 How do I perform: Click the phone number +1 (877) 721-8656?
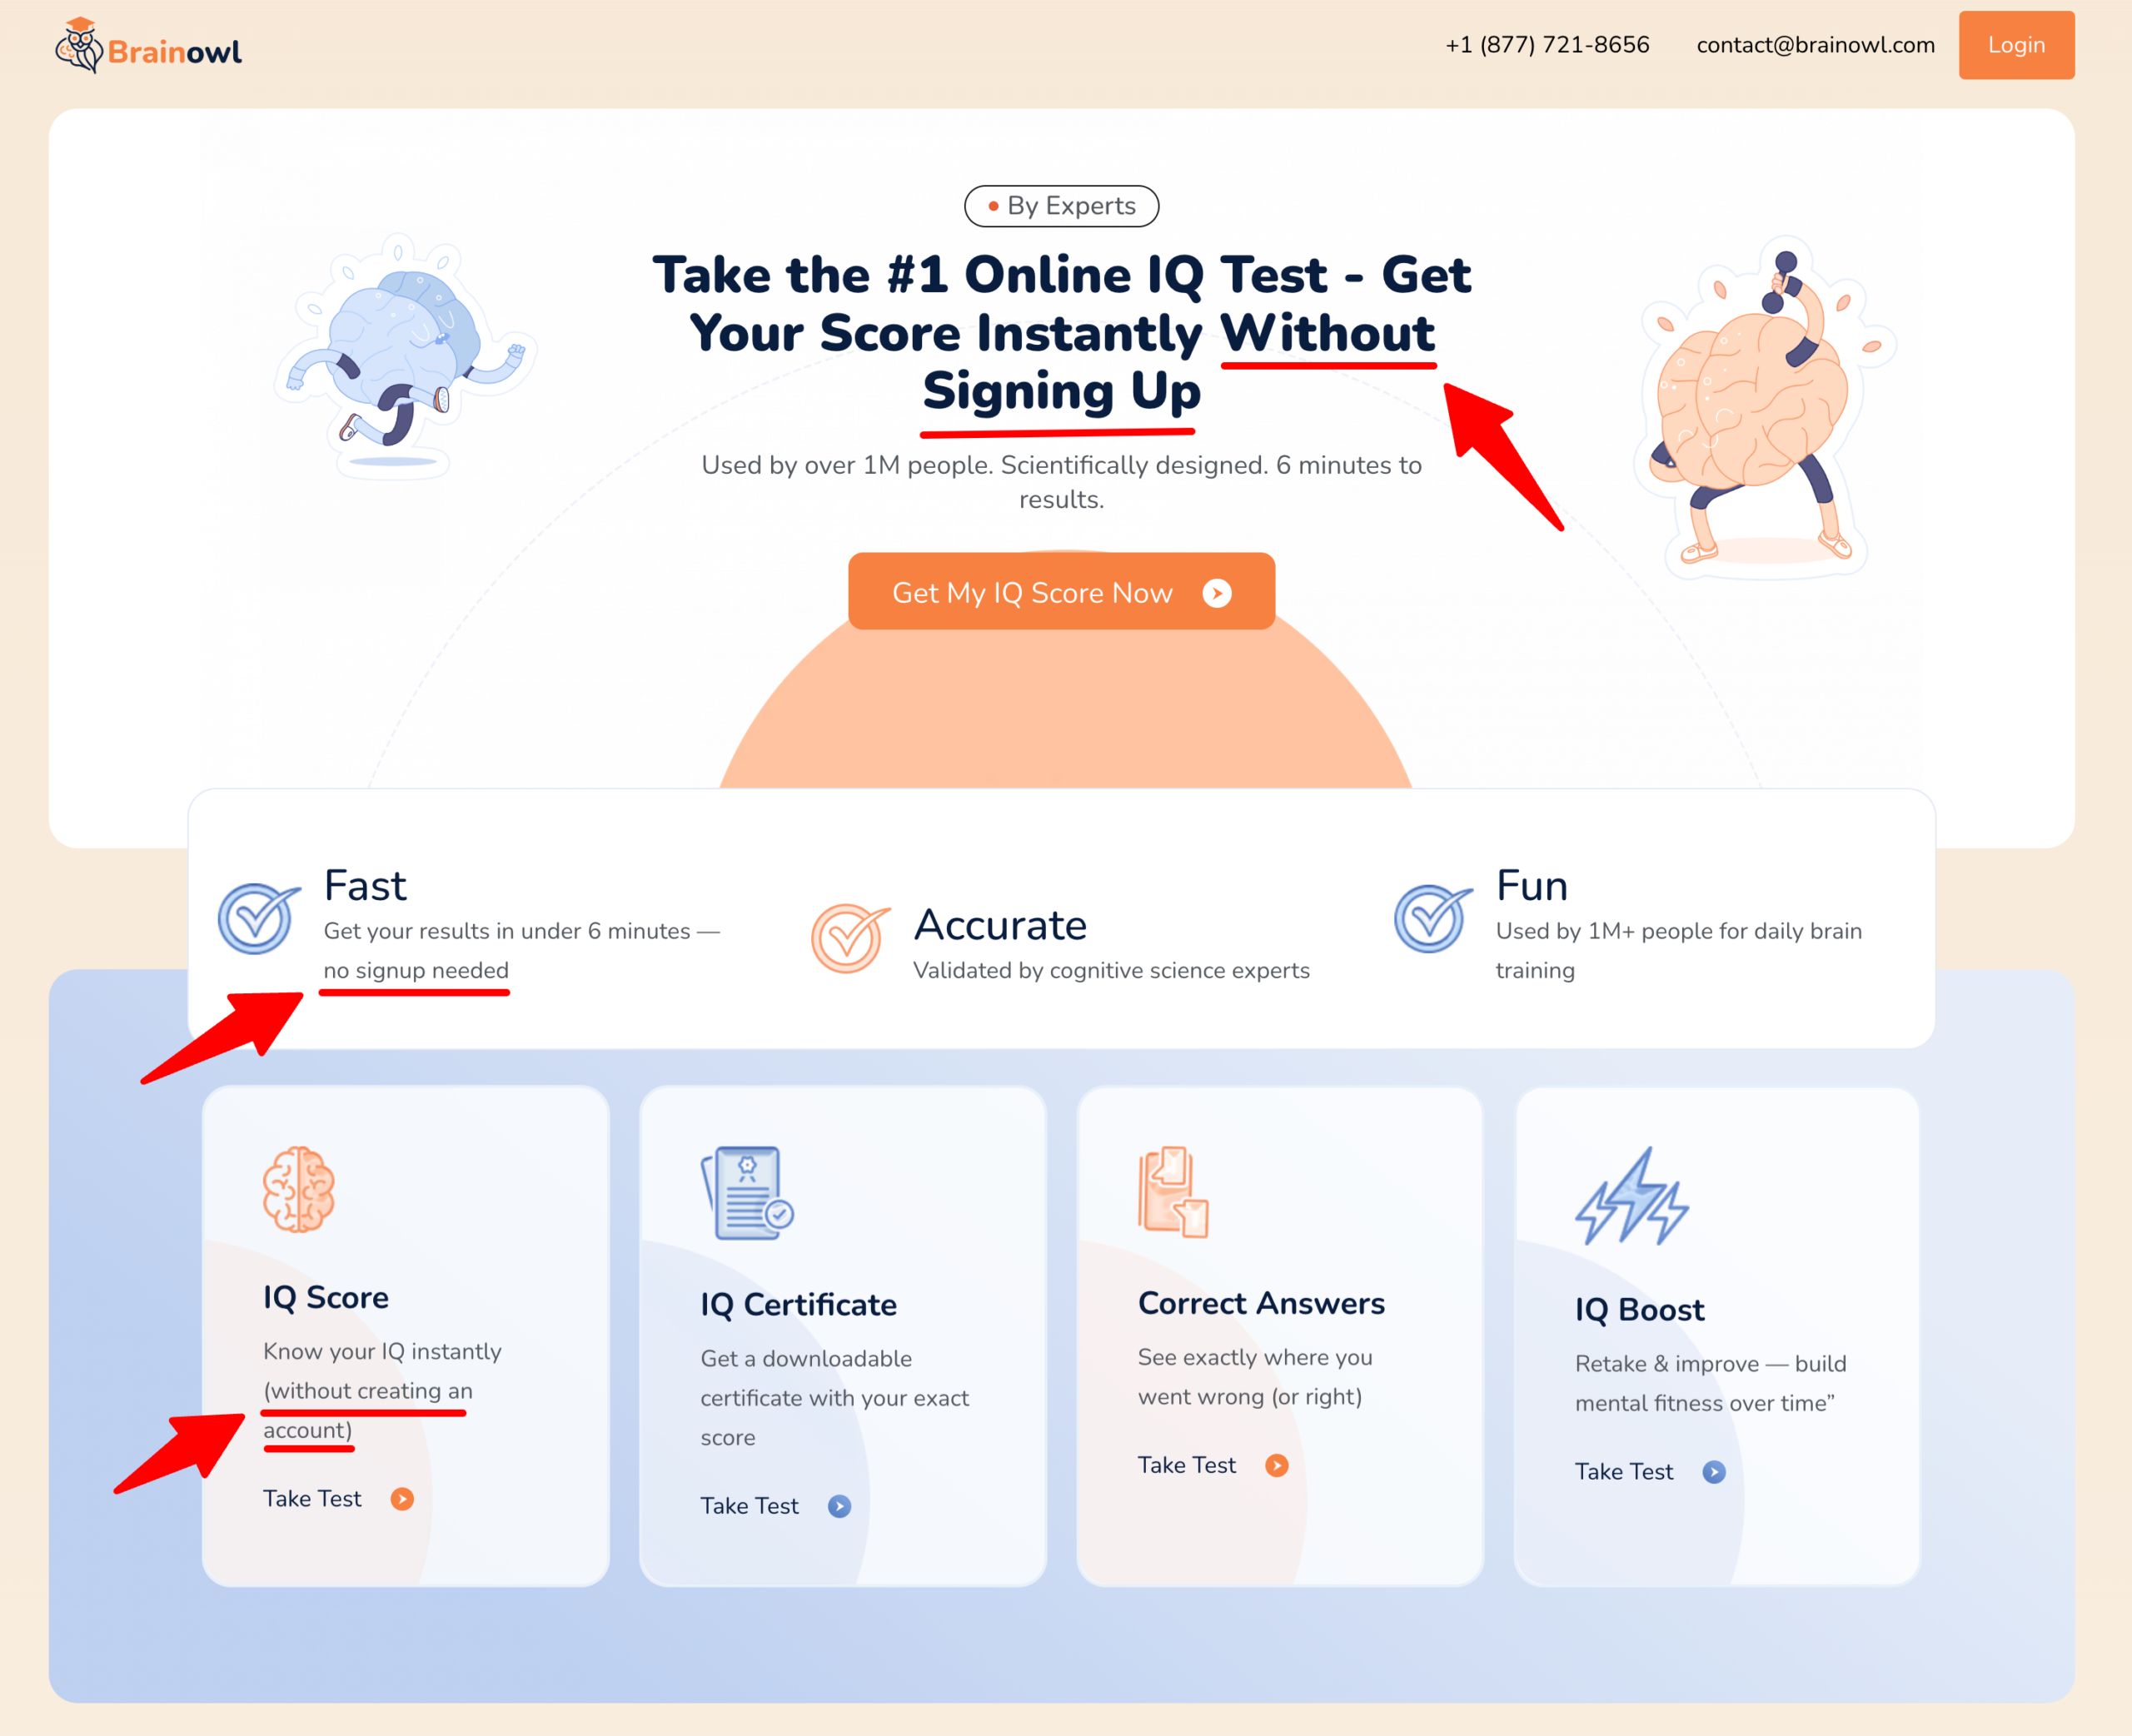1547,45
